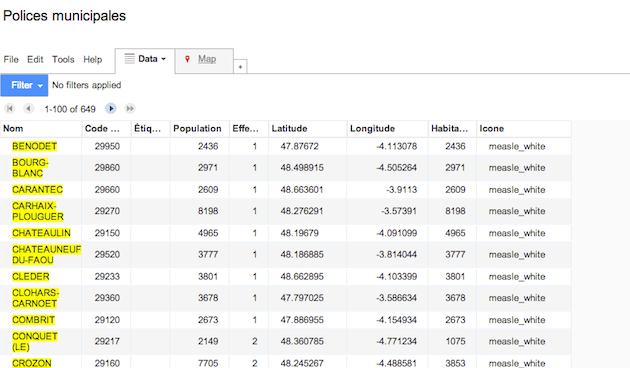This screenshot has width=630, height=368.
Task: Open the Tools menu
Action: [x=63, y=59]
